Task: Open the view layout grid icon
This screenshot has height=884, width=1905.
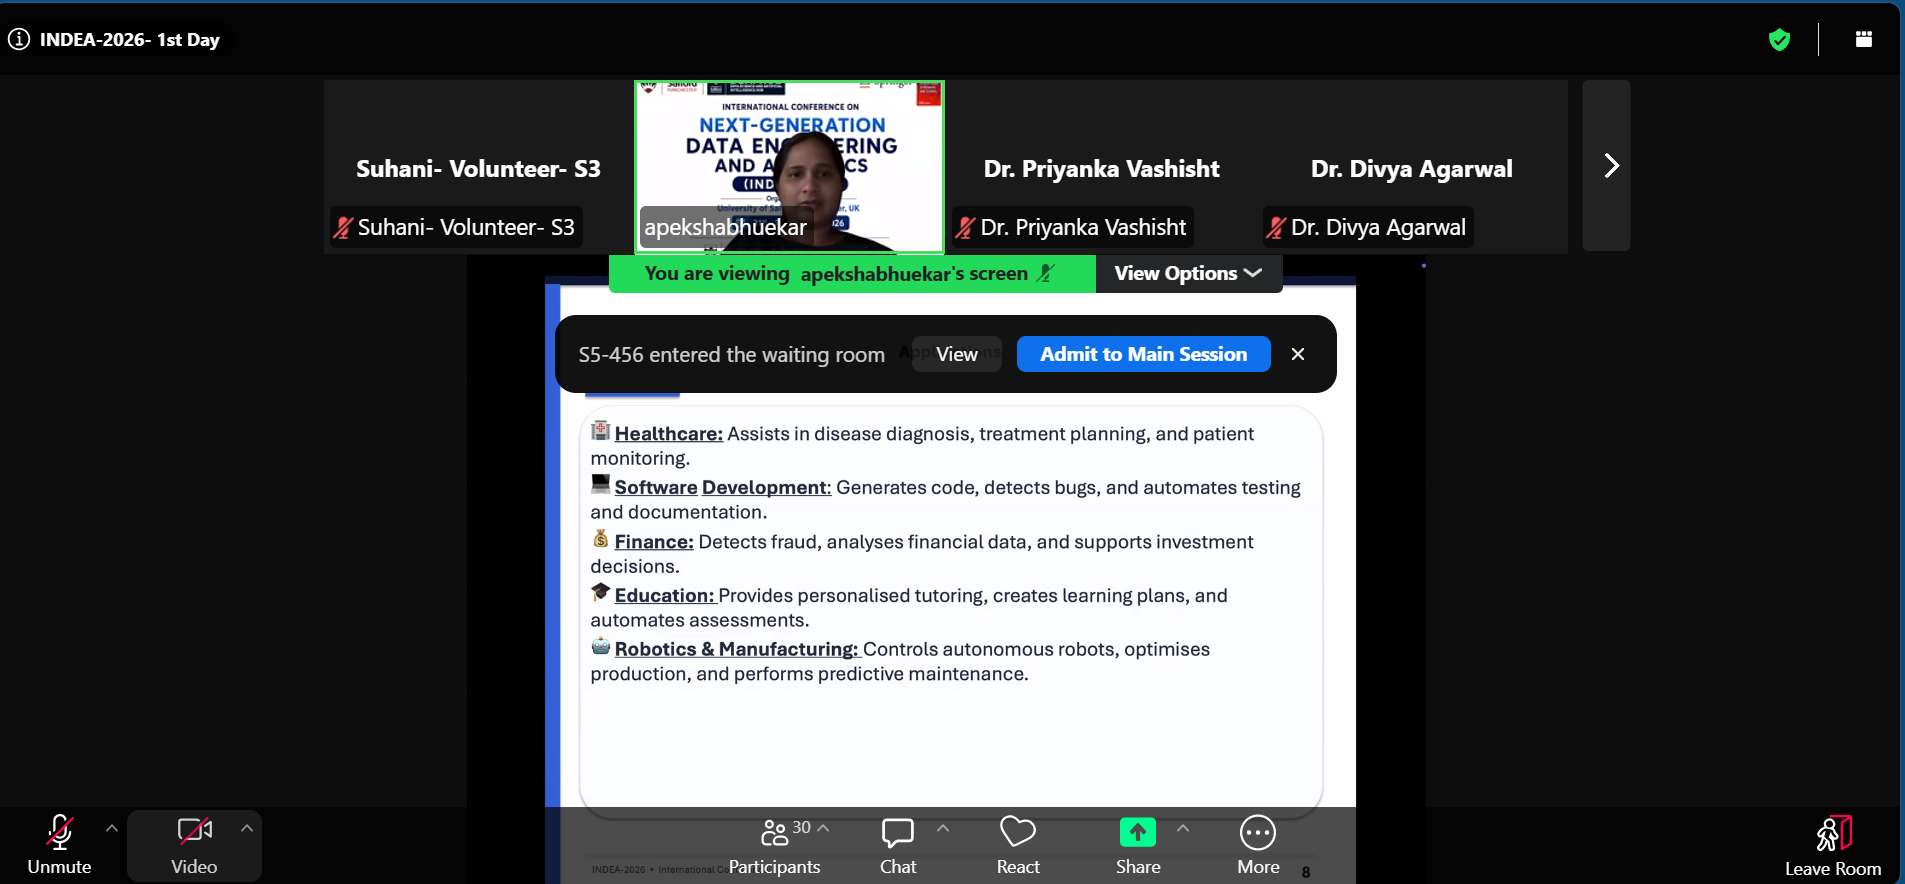Action: tap(1864, 39)
